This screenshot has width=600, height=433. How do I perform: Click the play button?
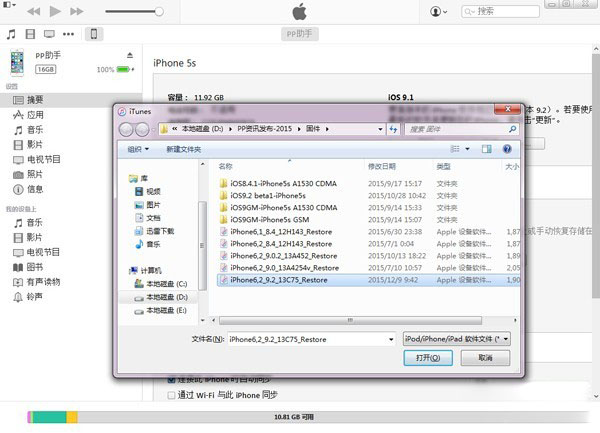click(x=55, y=11)
